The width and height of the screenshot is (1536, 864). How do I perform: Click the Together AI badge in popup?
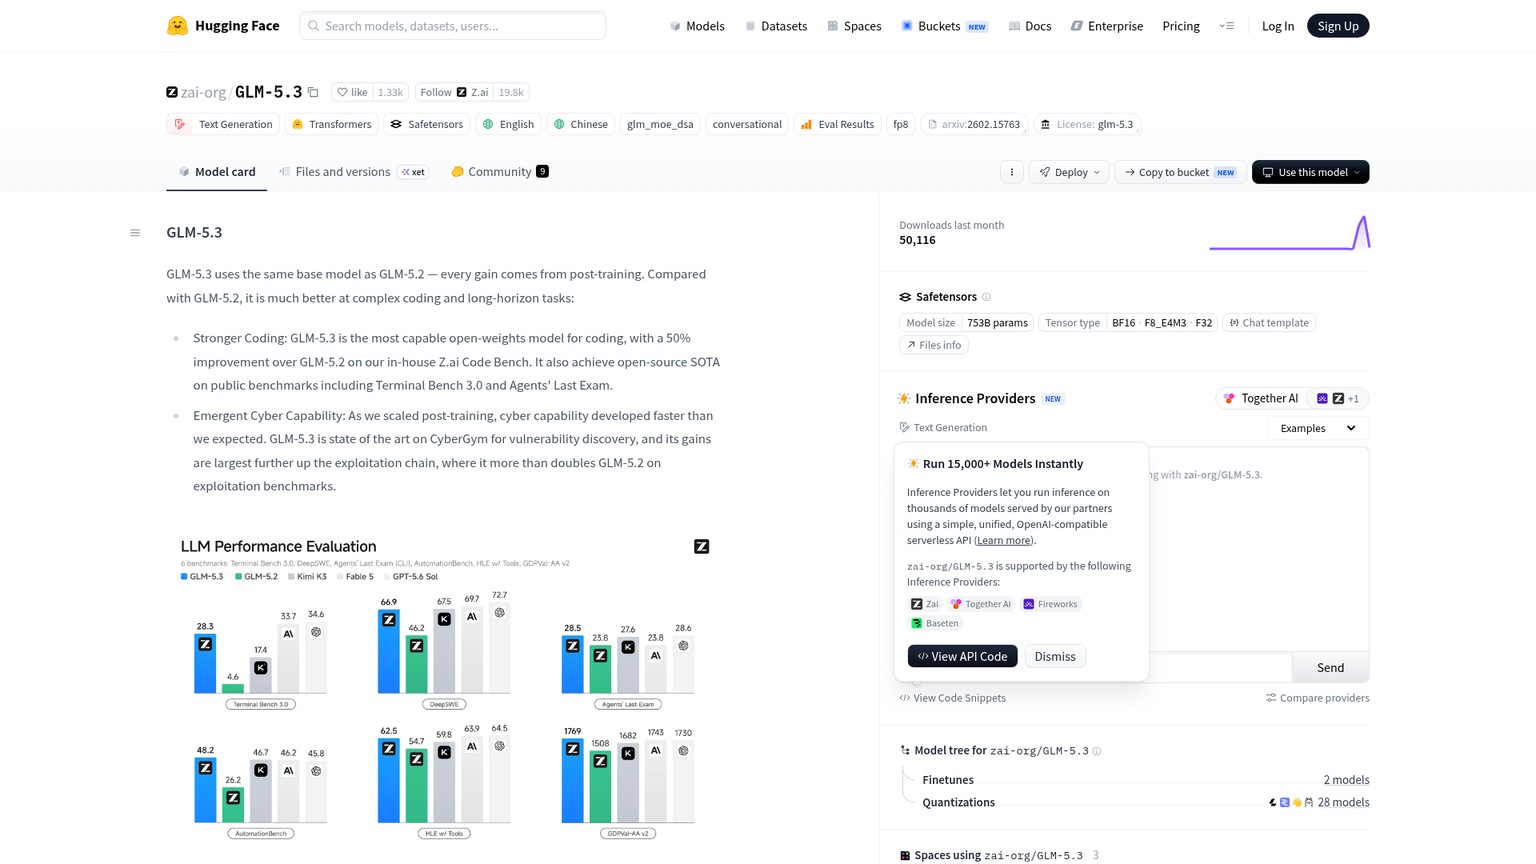pyautogui.click(x=981, y=604)
